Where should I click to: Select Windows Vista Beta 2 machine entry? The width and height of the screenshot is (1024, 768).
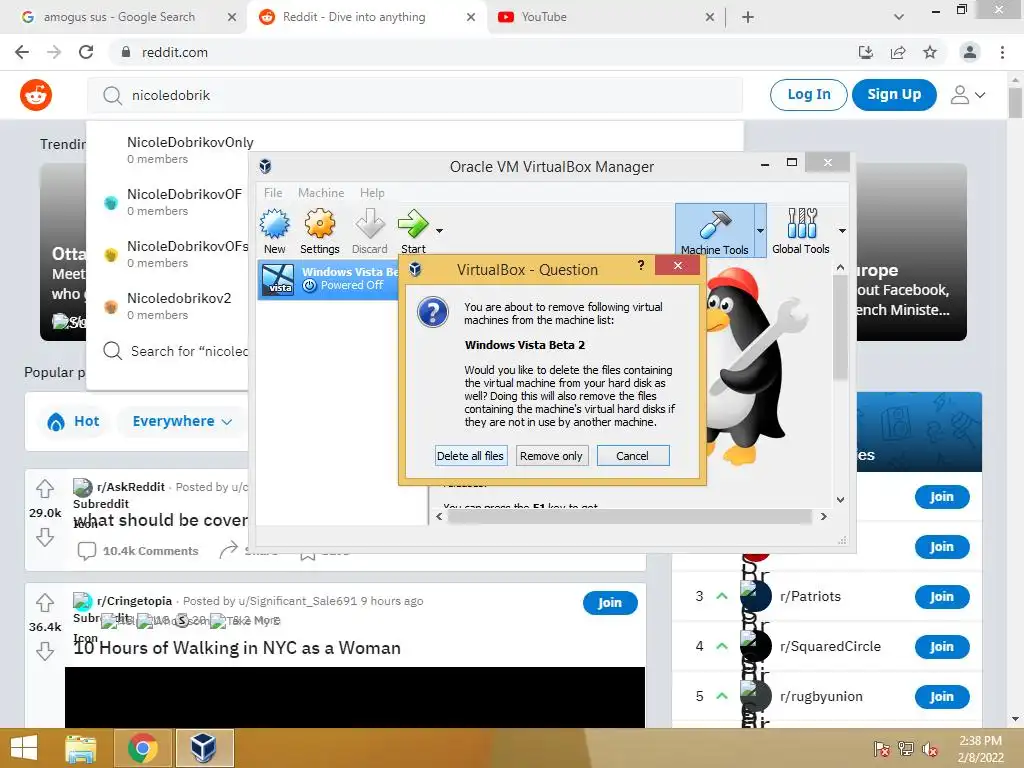(328, 279)
